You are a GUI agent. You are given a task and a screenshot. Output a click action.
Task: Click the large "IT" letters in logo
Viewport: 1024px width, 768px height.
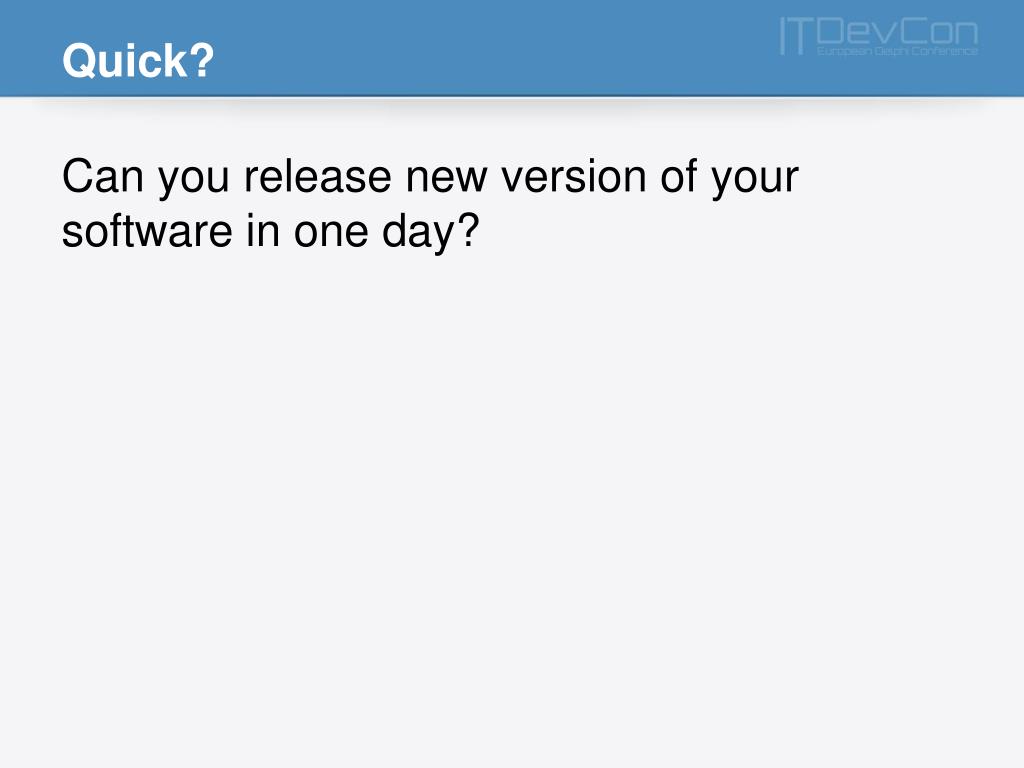tap(796, 37)
